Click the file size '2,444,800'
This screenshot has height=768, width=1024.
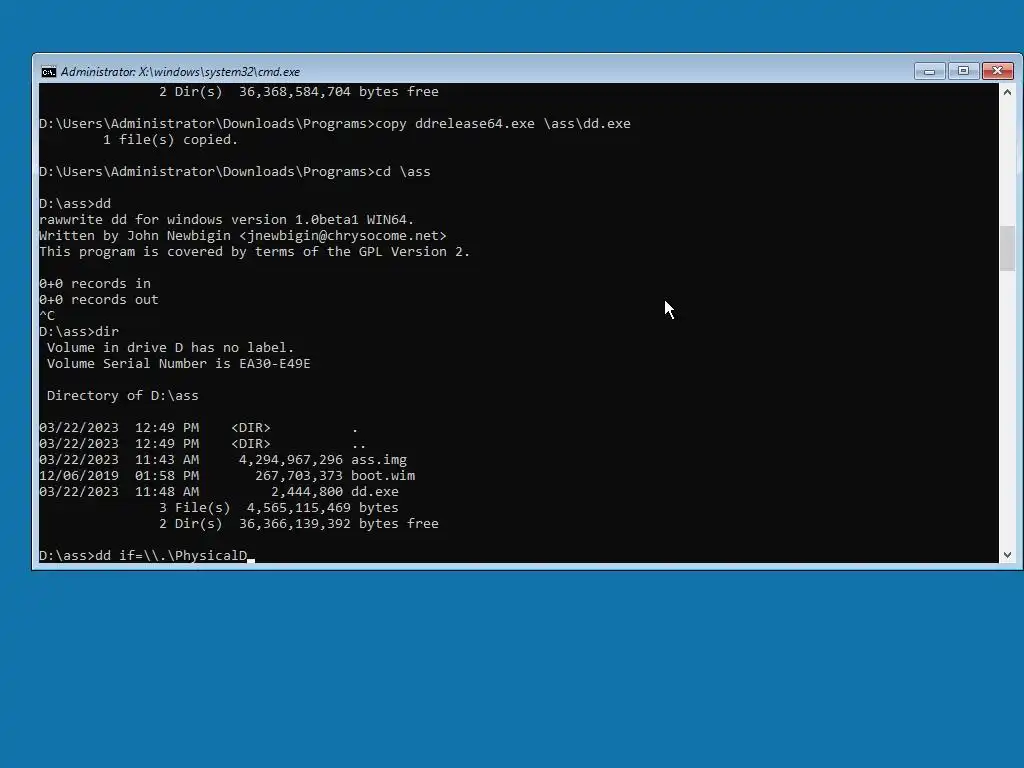click(x=306, y=492)
